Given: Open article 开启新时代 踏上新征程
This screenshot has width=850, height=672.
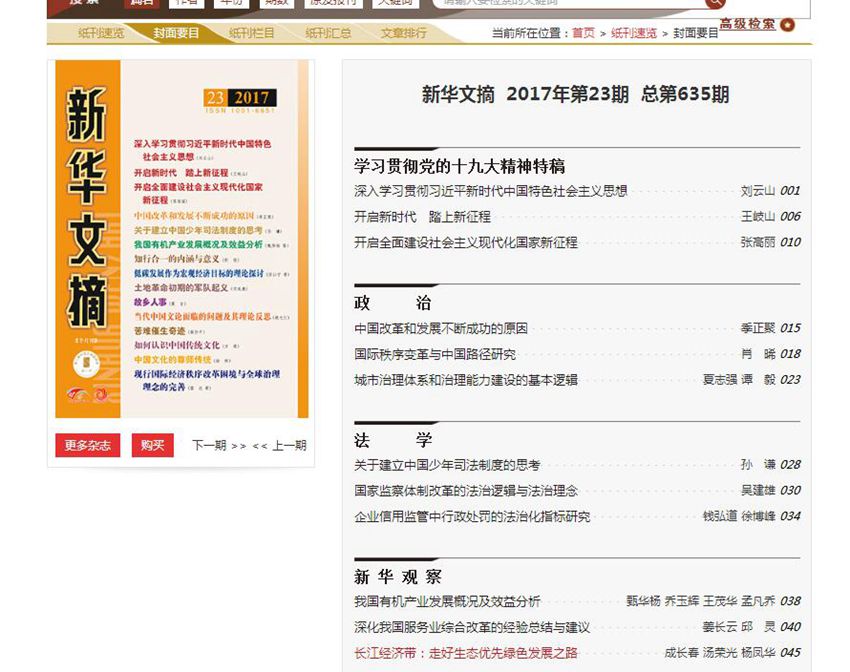Looking at the screenshot, I should pyautogui.click(x=422, y=217).
